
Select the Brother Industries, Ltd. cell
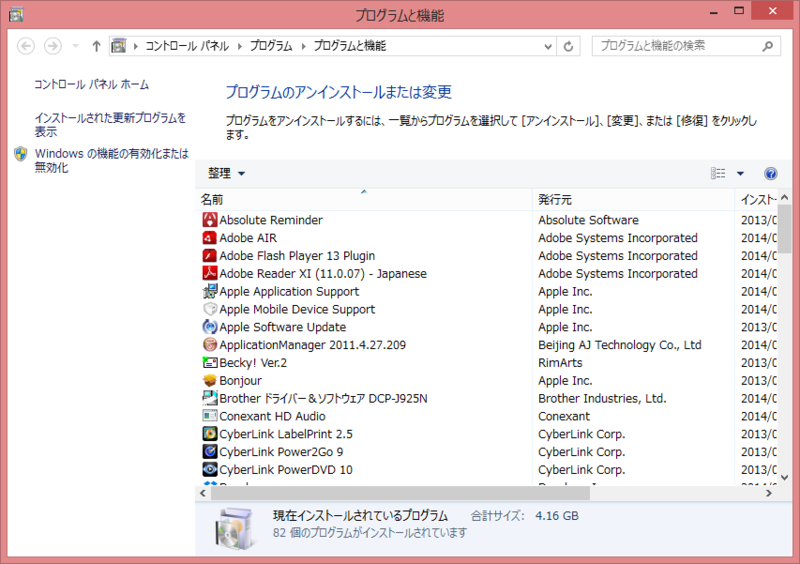click(602, 398)
